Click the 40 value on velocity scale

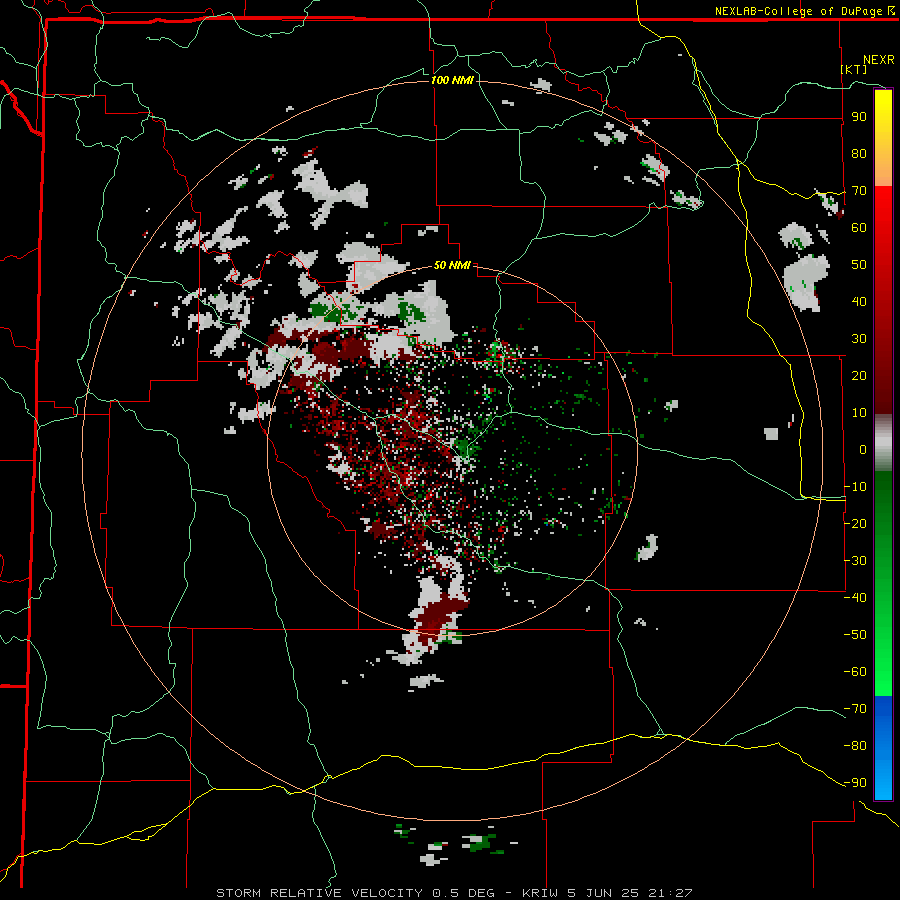859,302
